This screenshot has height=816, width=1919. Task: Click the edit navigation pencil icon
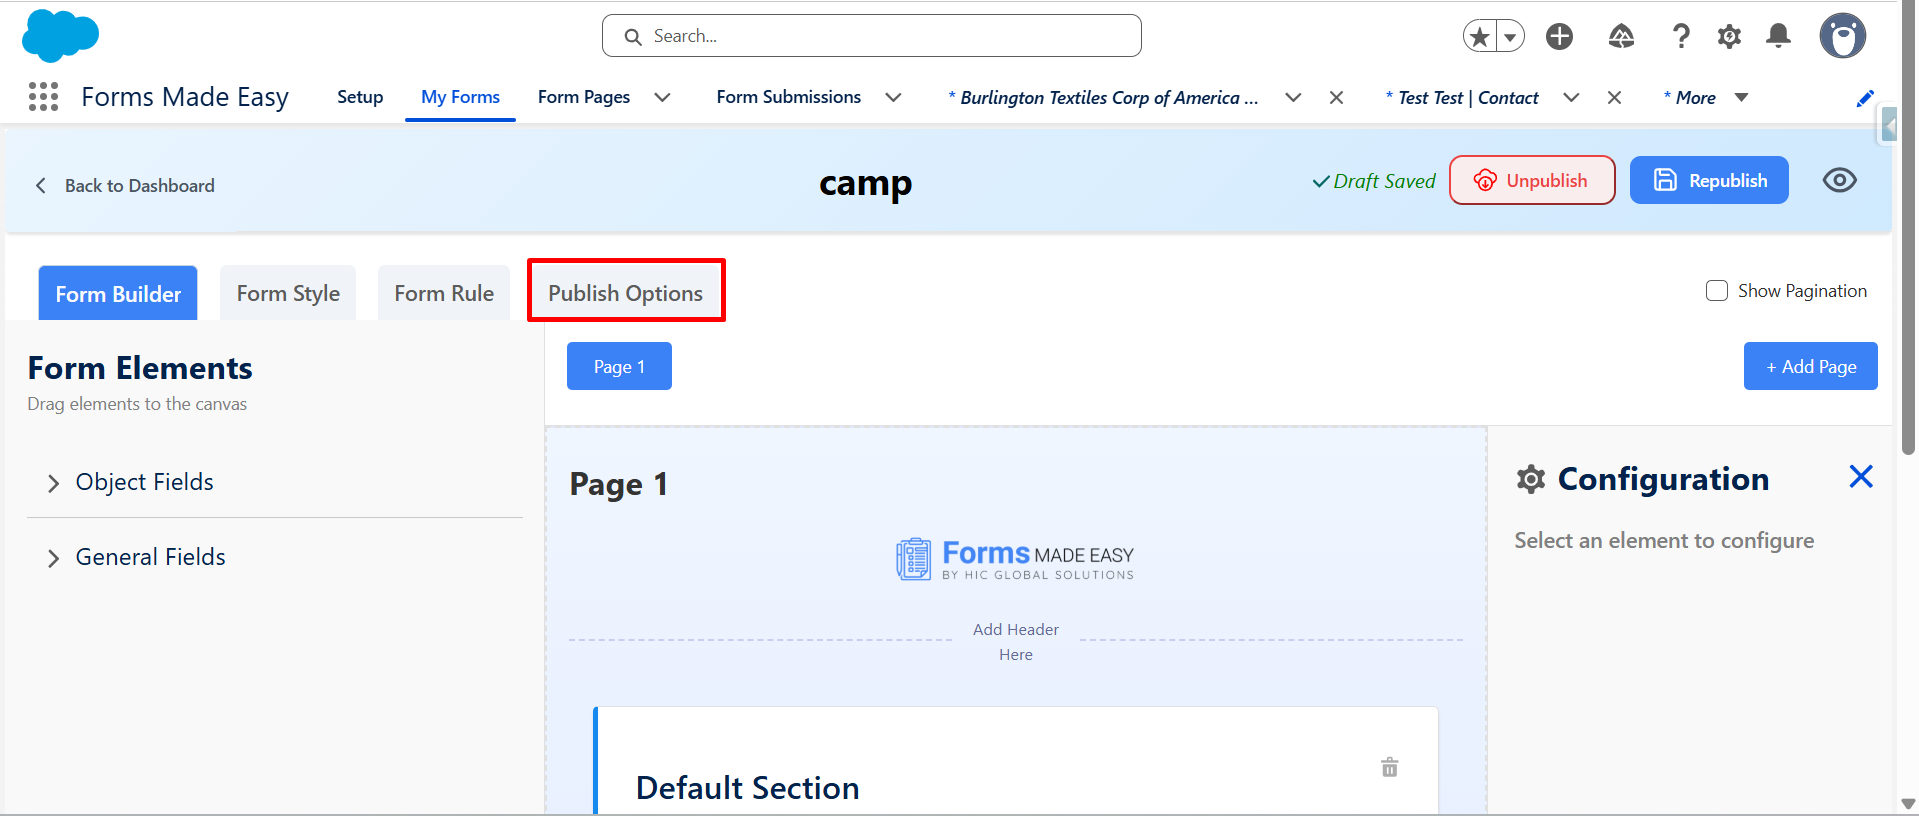point(1864,98)
